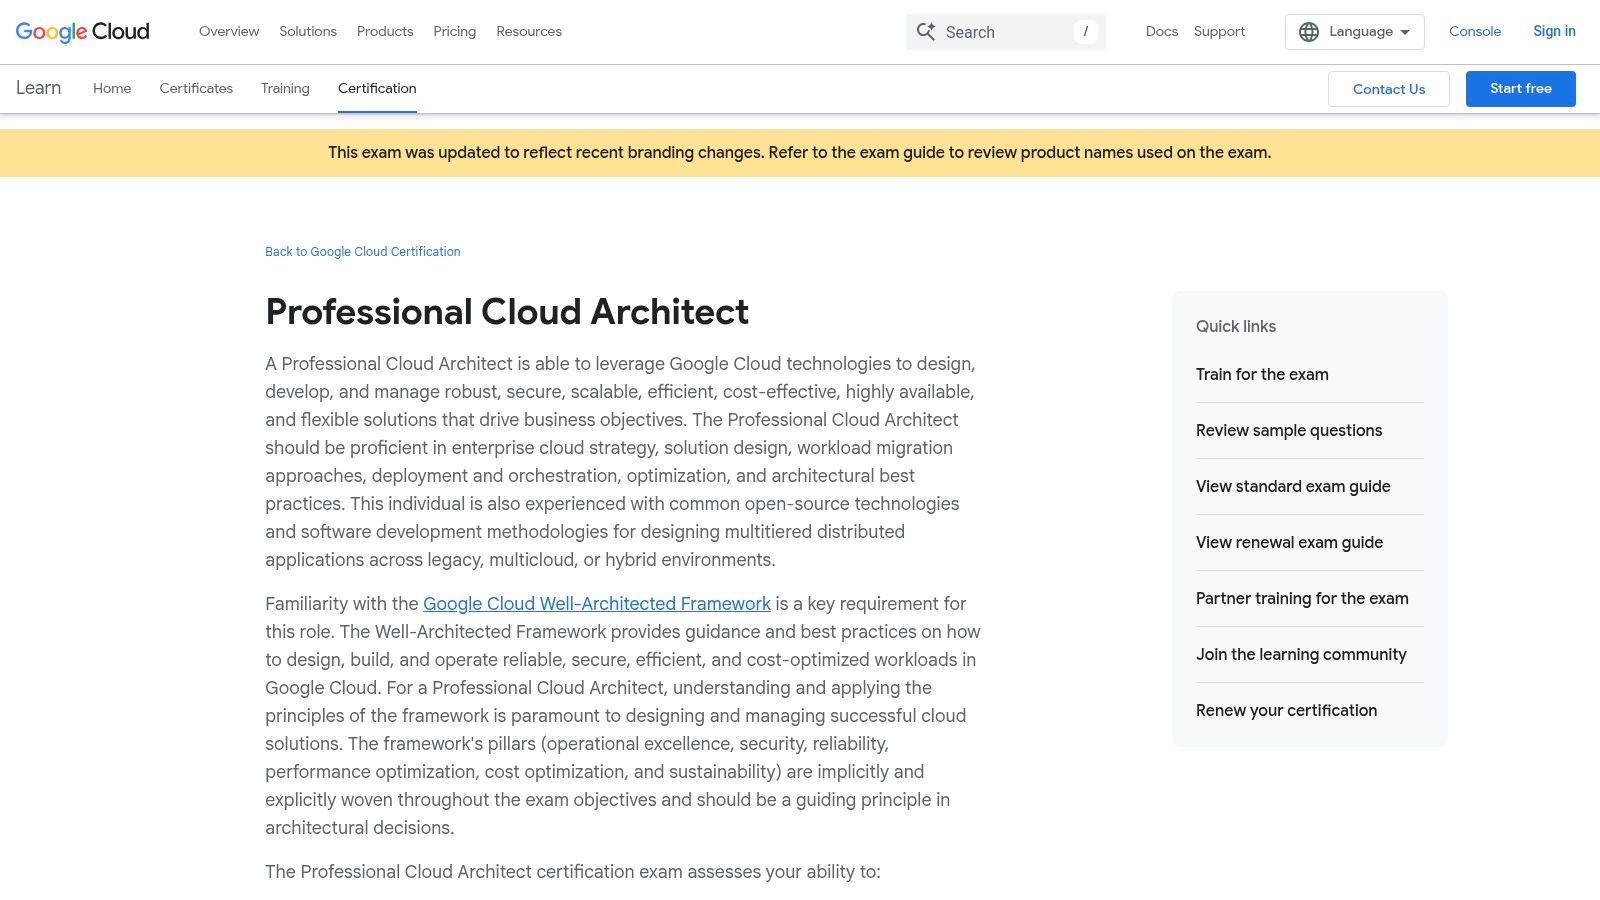
Task: Click the search sparkle magnifier icon
Action: [x=926, y=32]
